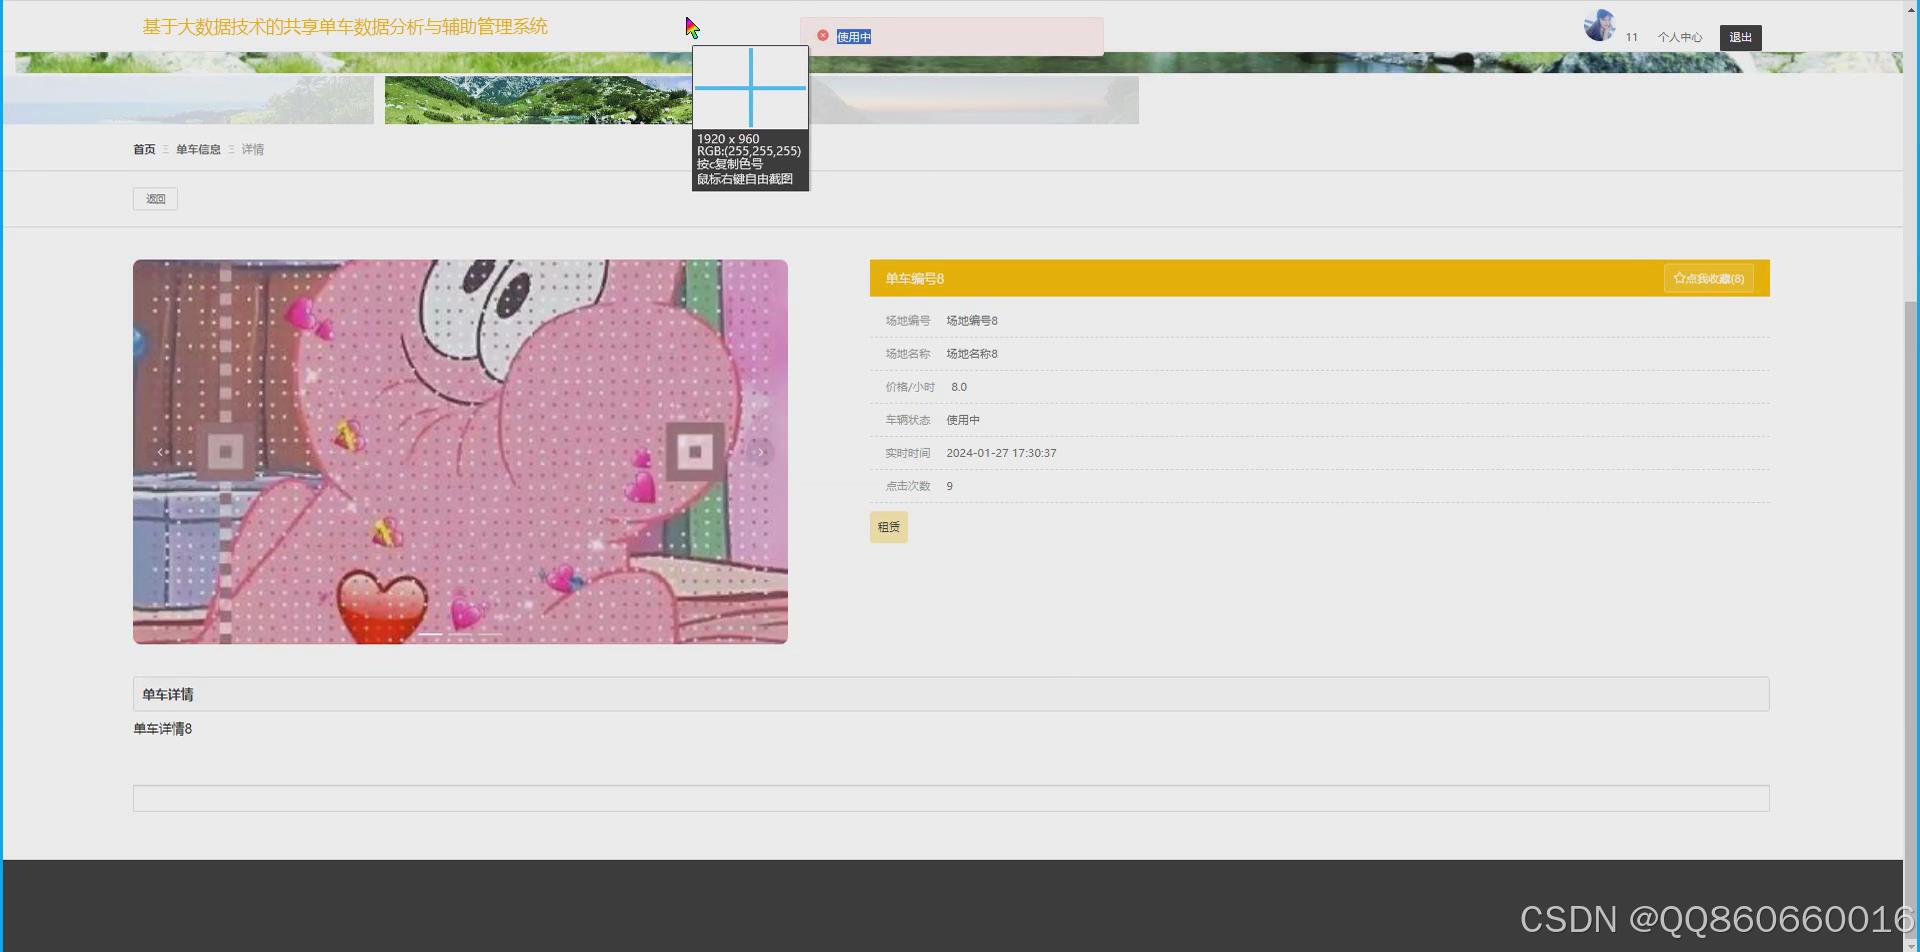Open 单车信息 in the breadcrumb
This screenshot has height=952, width=1920.
(x=198, y=149)
